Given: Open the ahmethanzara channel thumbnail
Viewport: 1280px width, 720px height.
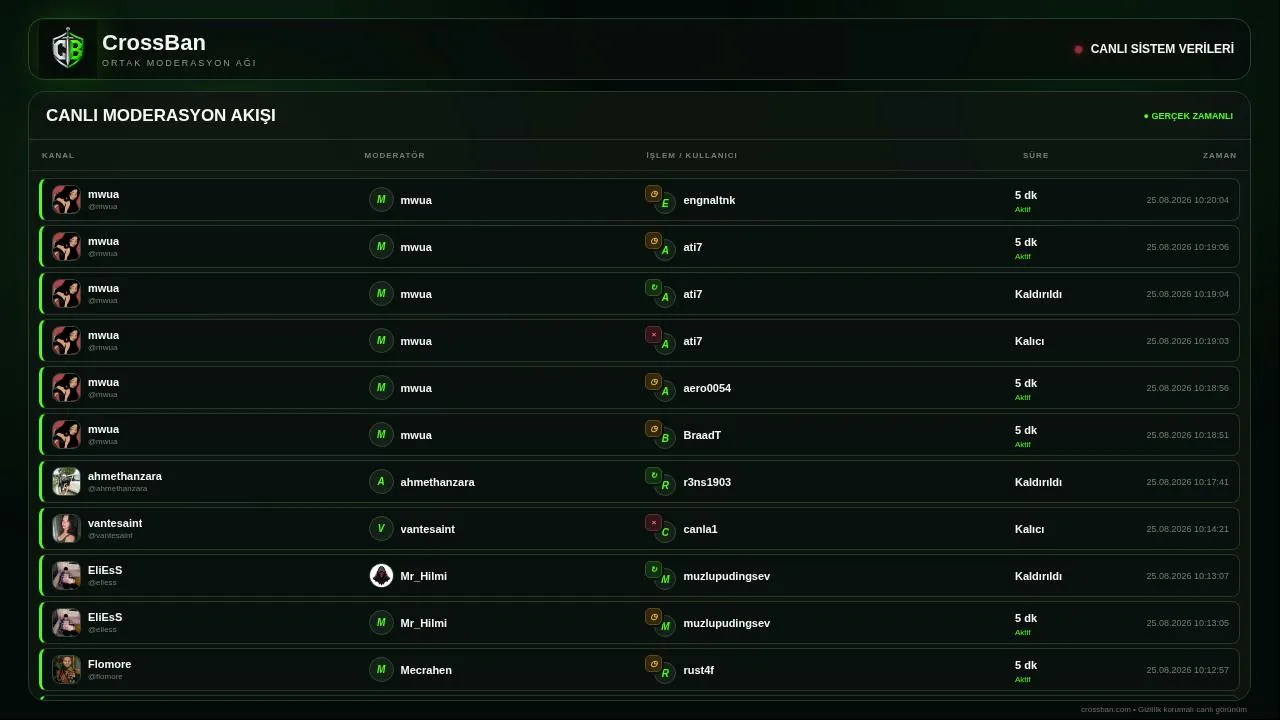Looking at the screenshot, I should 66,482.
